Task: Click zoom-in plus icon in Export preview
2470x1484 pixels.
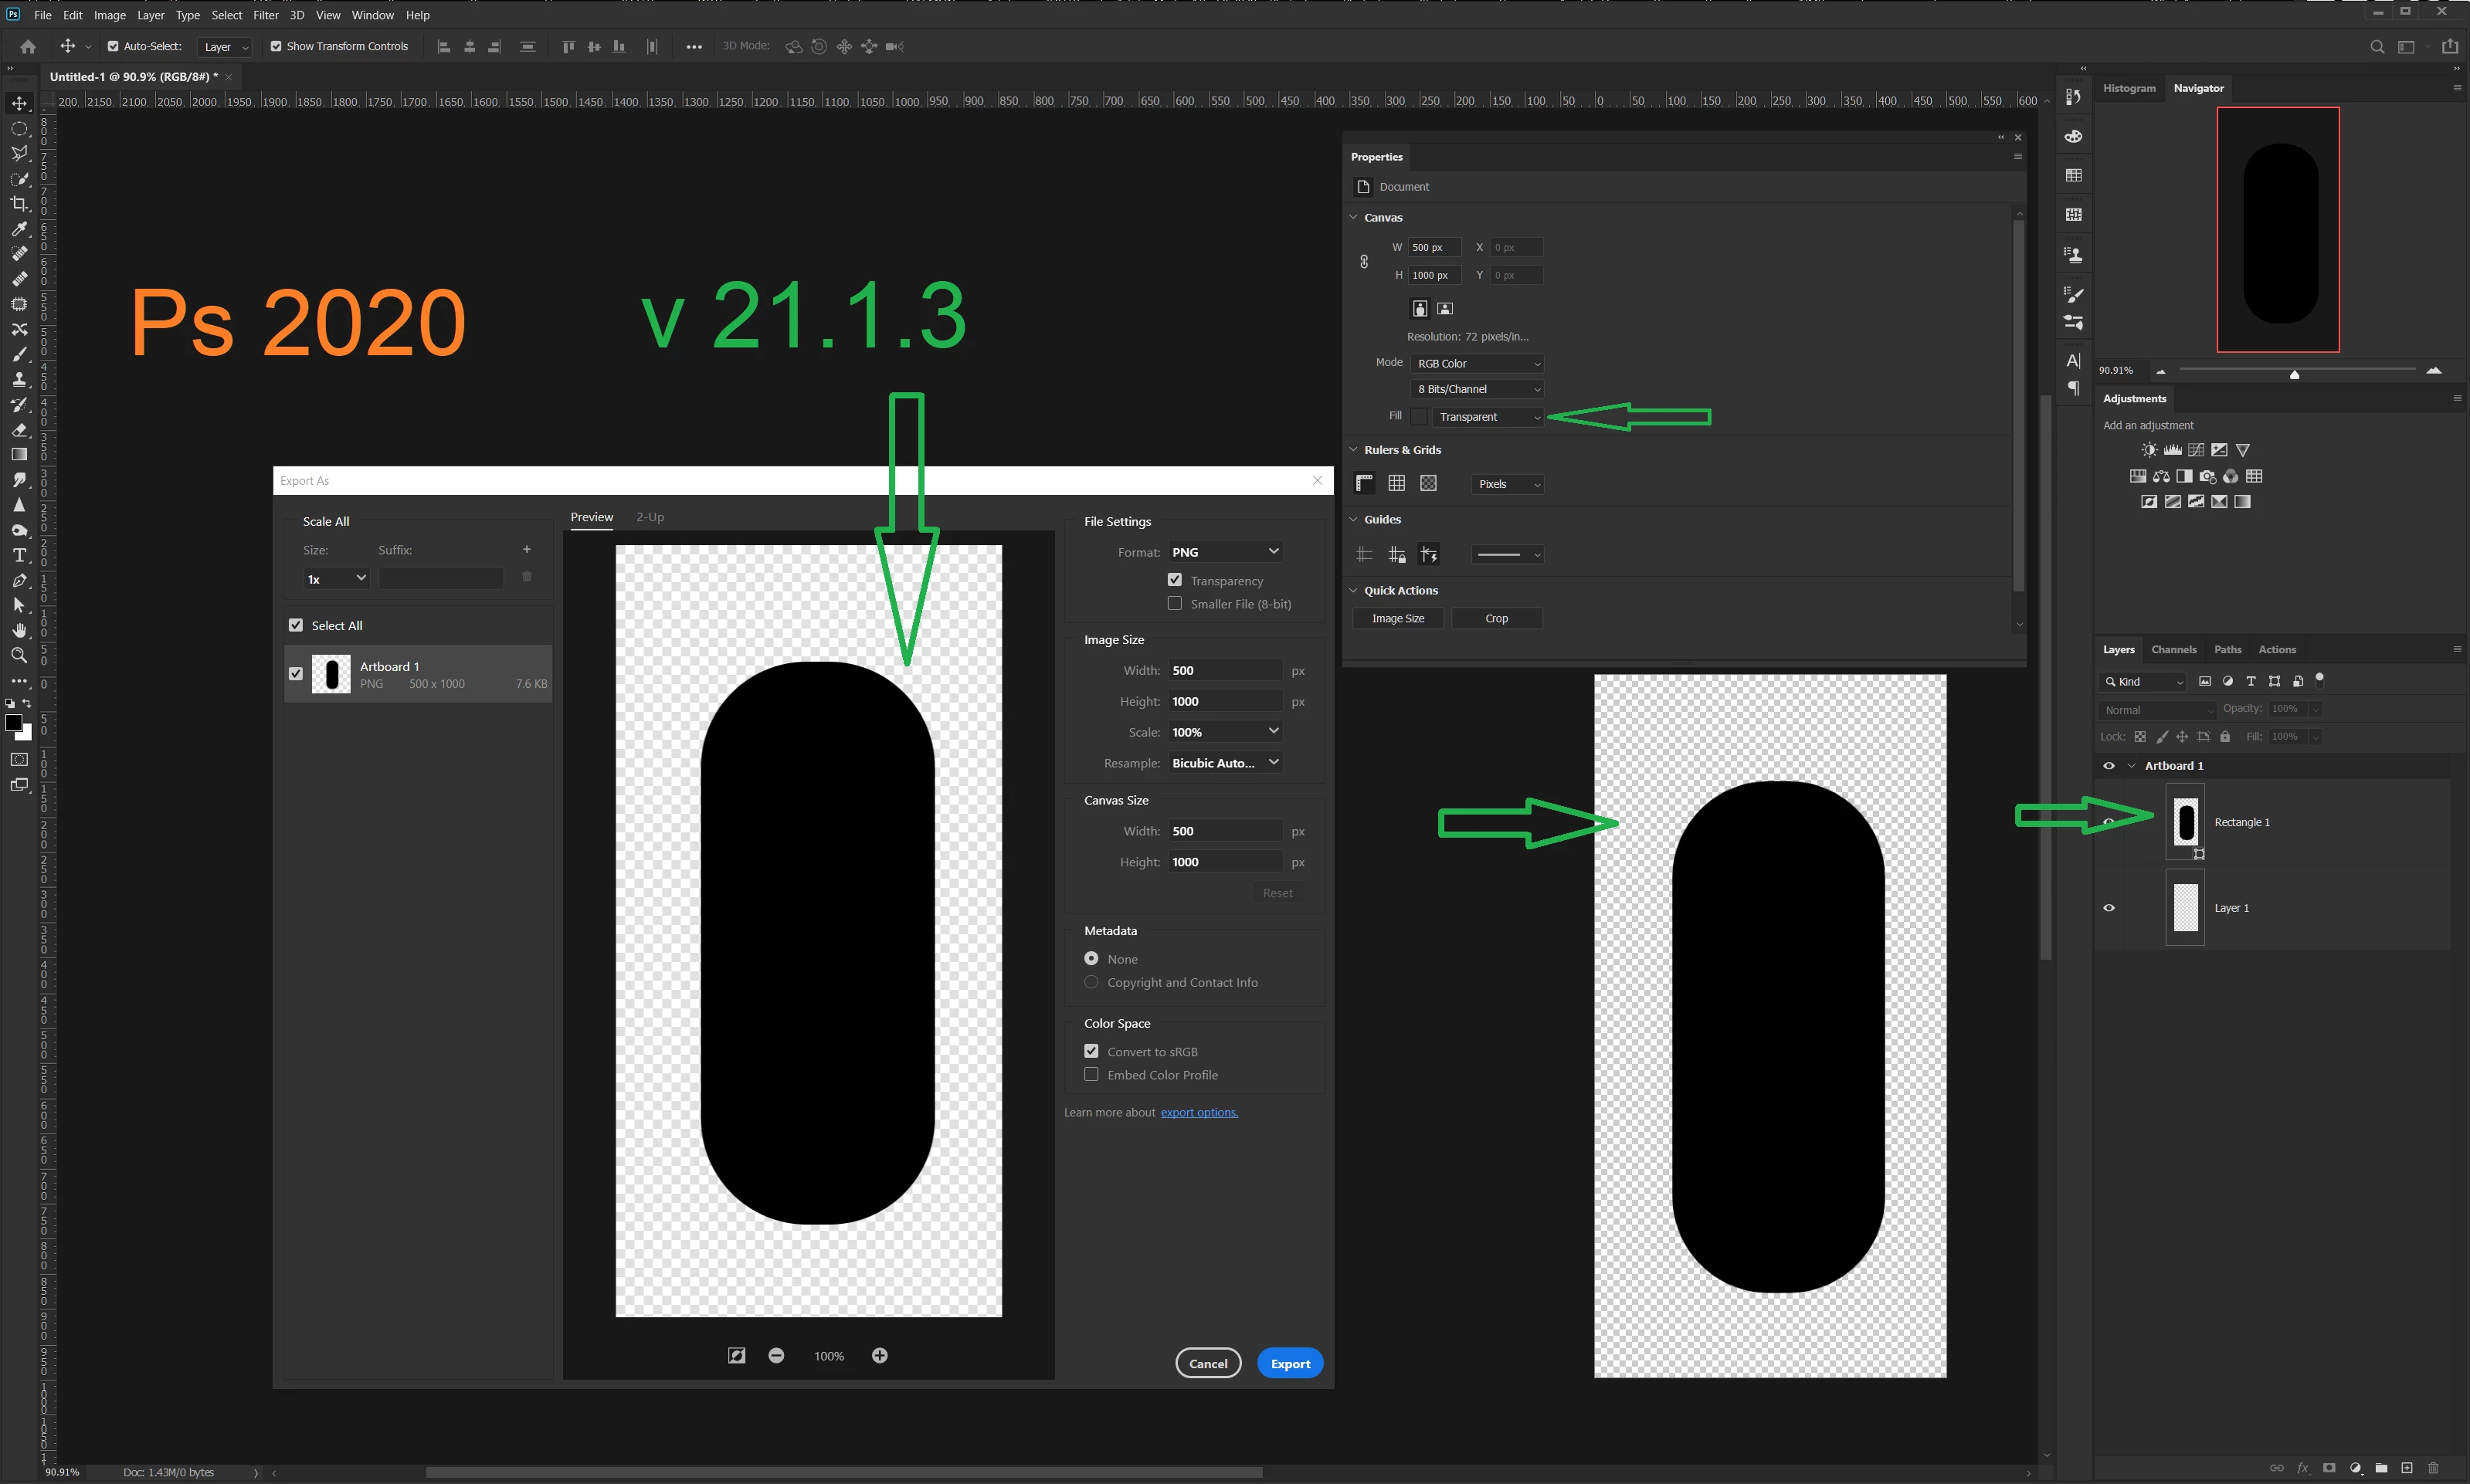Action: click(879, 1355)
